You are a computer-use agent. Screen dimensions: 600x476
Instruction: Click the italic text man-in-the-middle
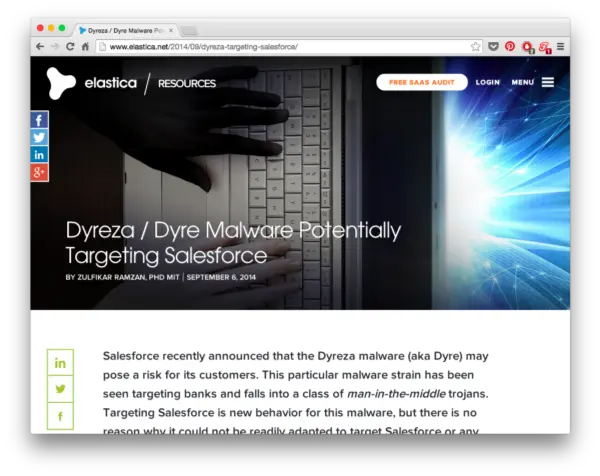click(396, 394)
